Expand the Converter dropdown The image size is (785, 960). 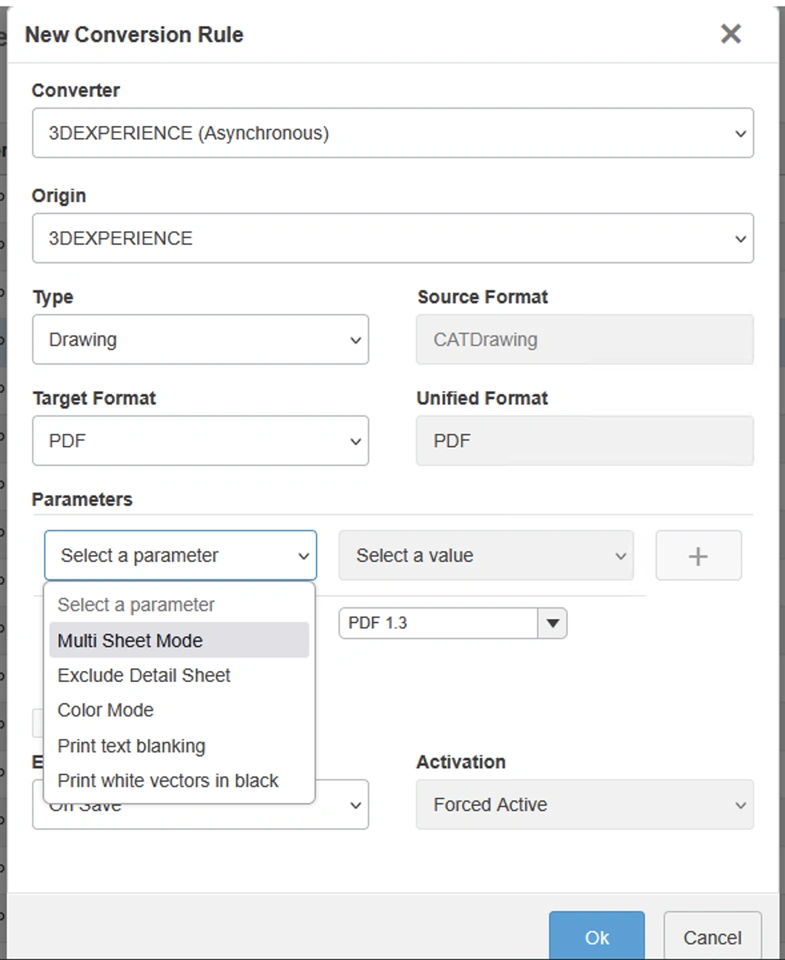[x=392, y=133]
